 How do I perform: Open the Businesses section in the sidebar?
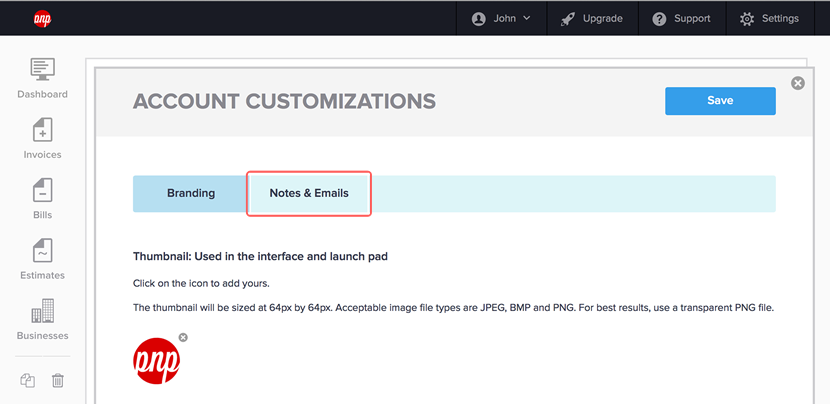42,320
